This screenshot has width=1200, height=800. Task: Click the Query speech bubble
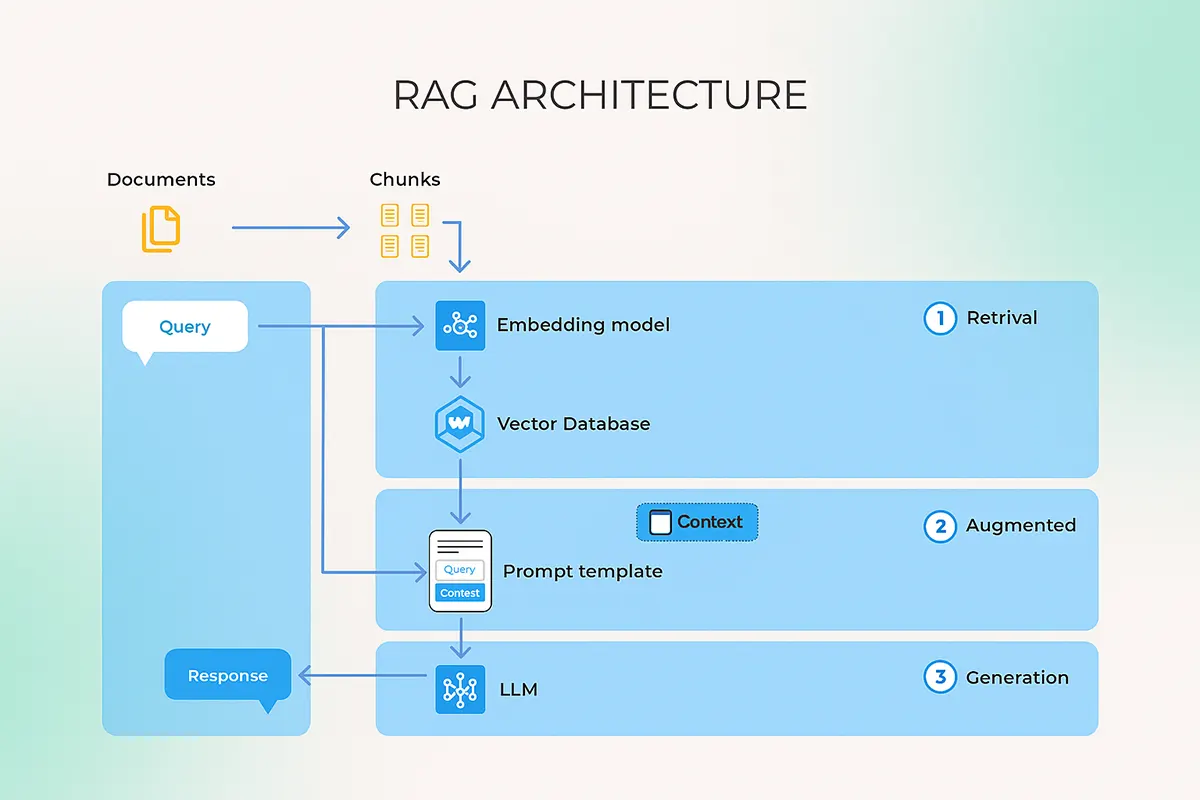(185, 327)
